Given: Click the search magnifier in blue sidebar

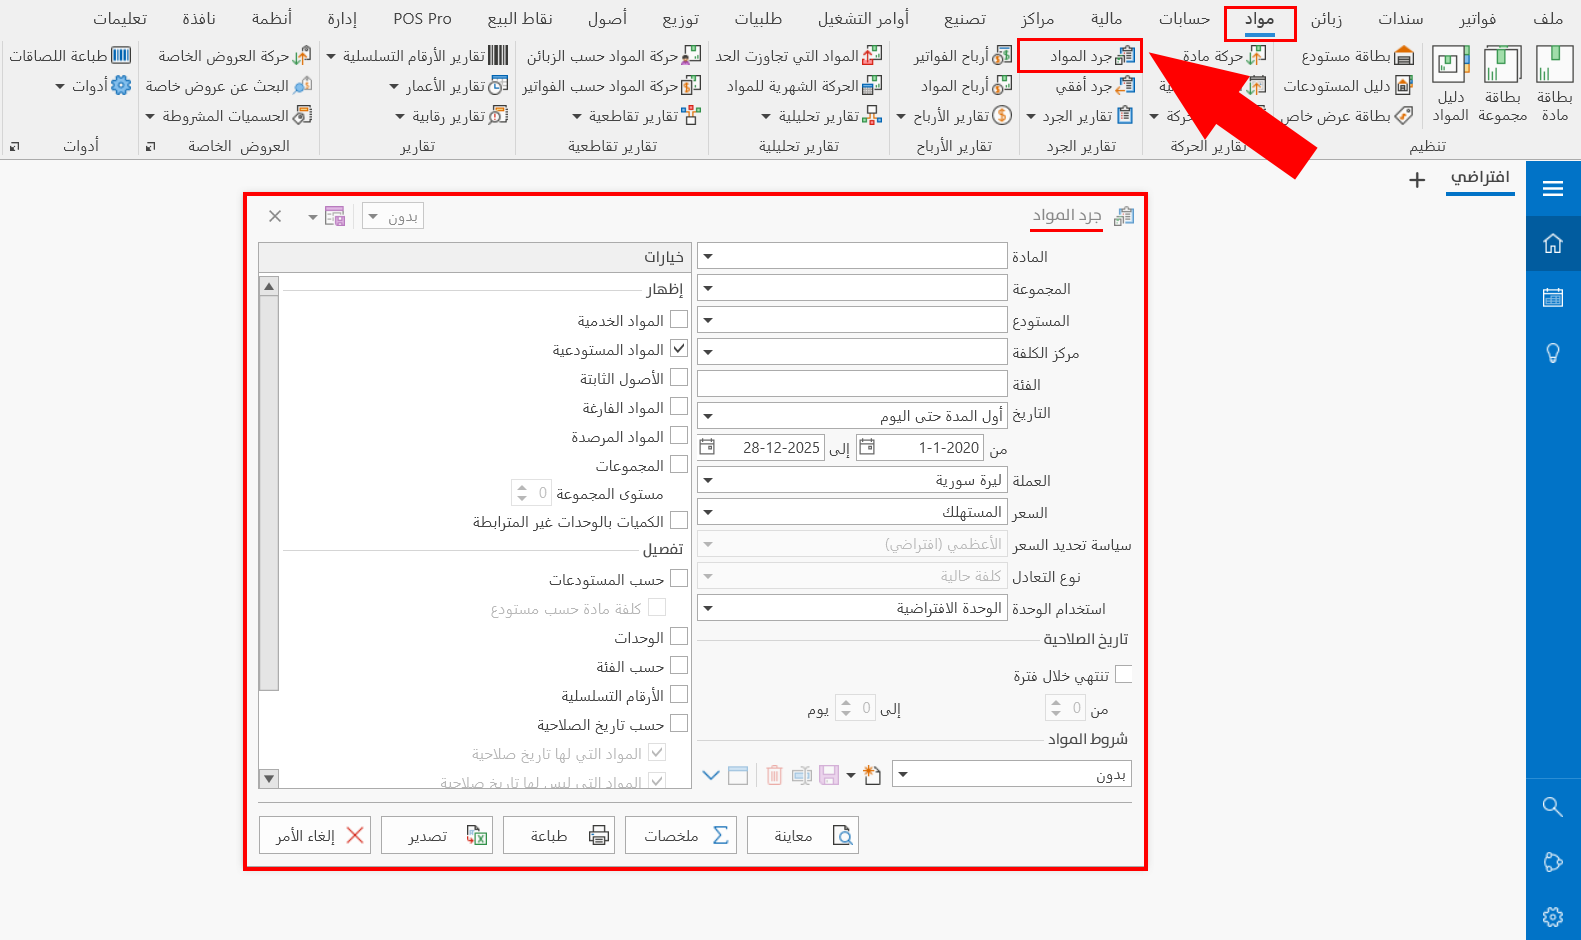Looking at the screenshot, I should tap(1553, 806).
